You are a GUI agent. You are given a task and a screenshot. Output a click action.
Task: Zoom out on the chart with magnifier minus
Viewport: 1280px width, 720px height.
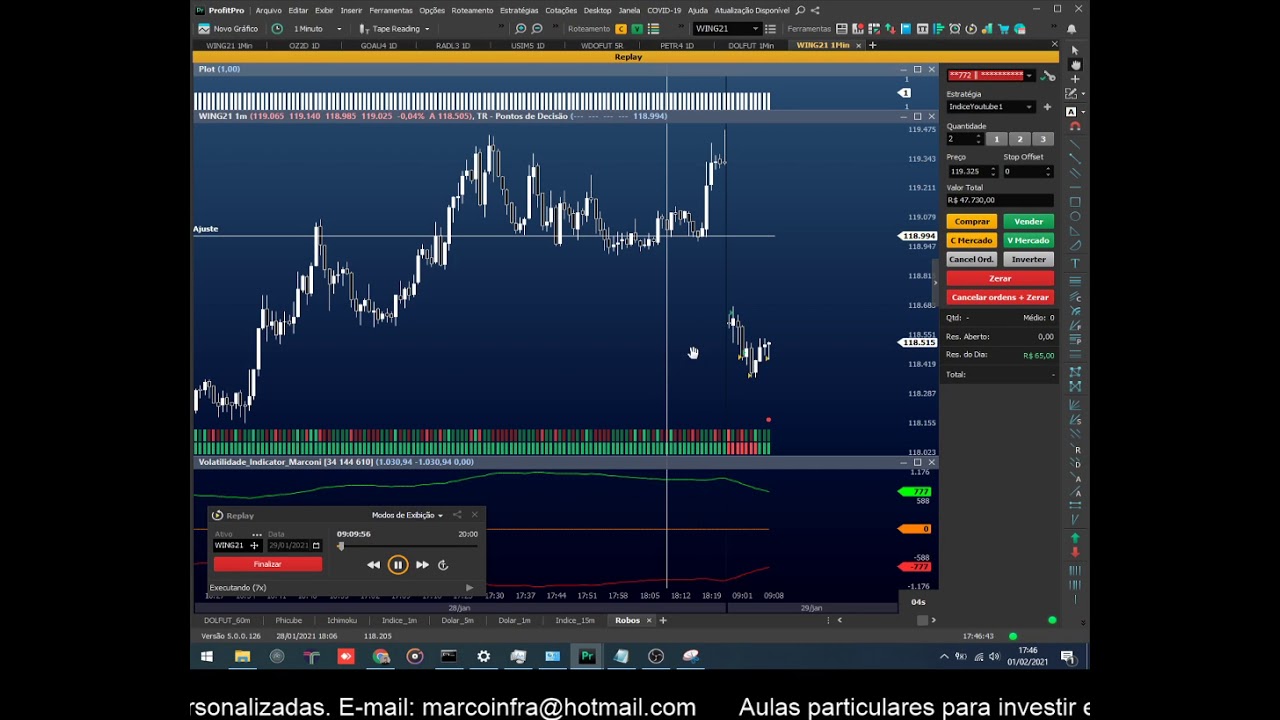click(x=537, y=28)
